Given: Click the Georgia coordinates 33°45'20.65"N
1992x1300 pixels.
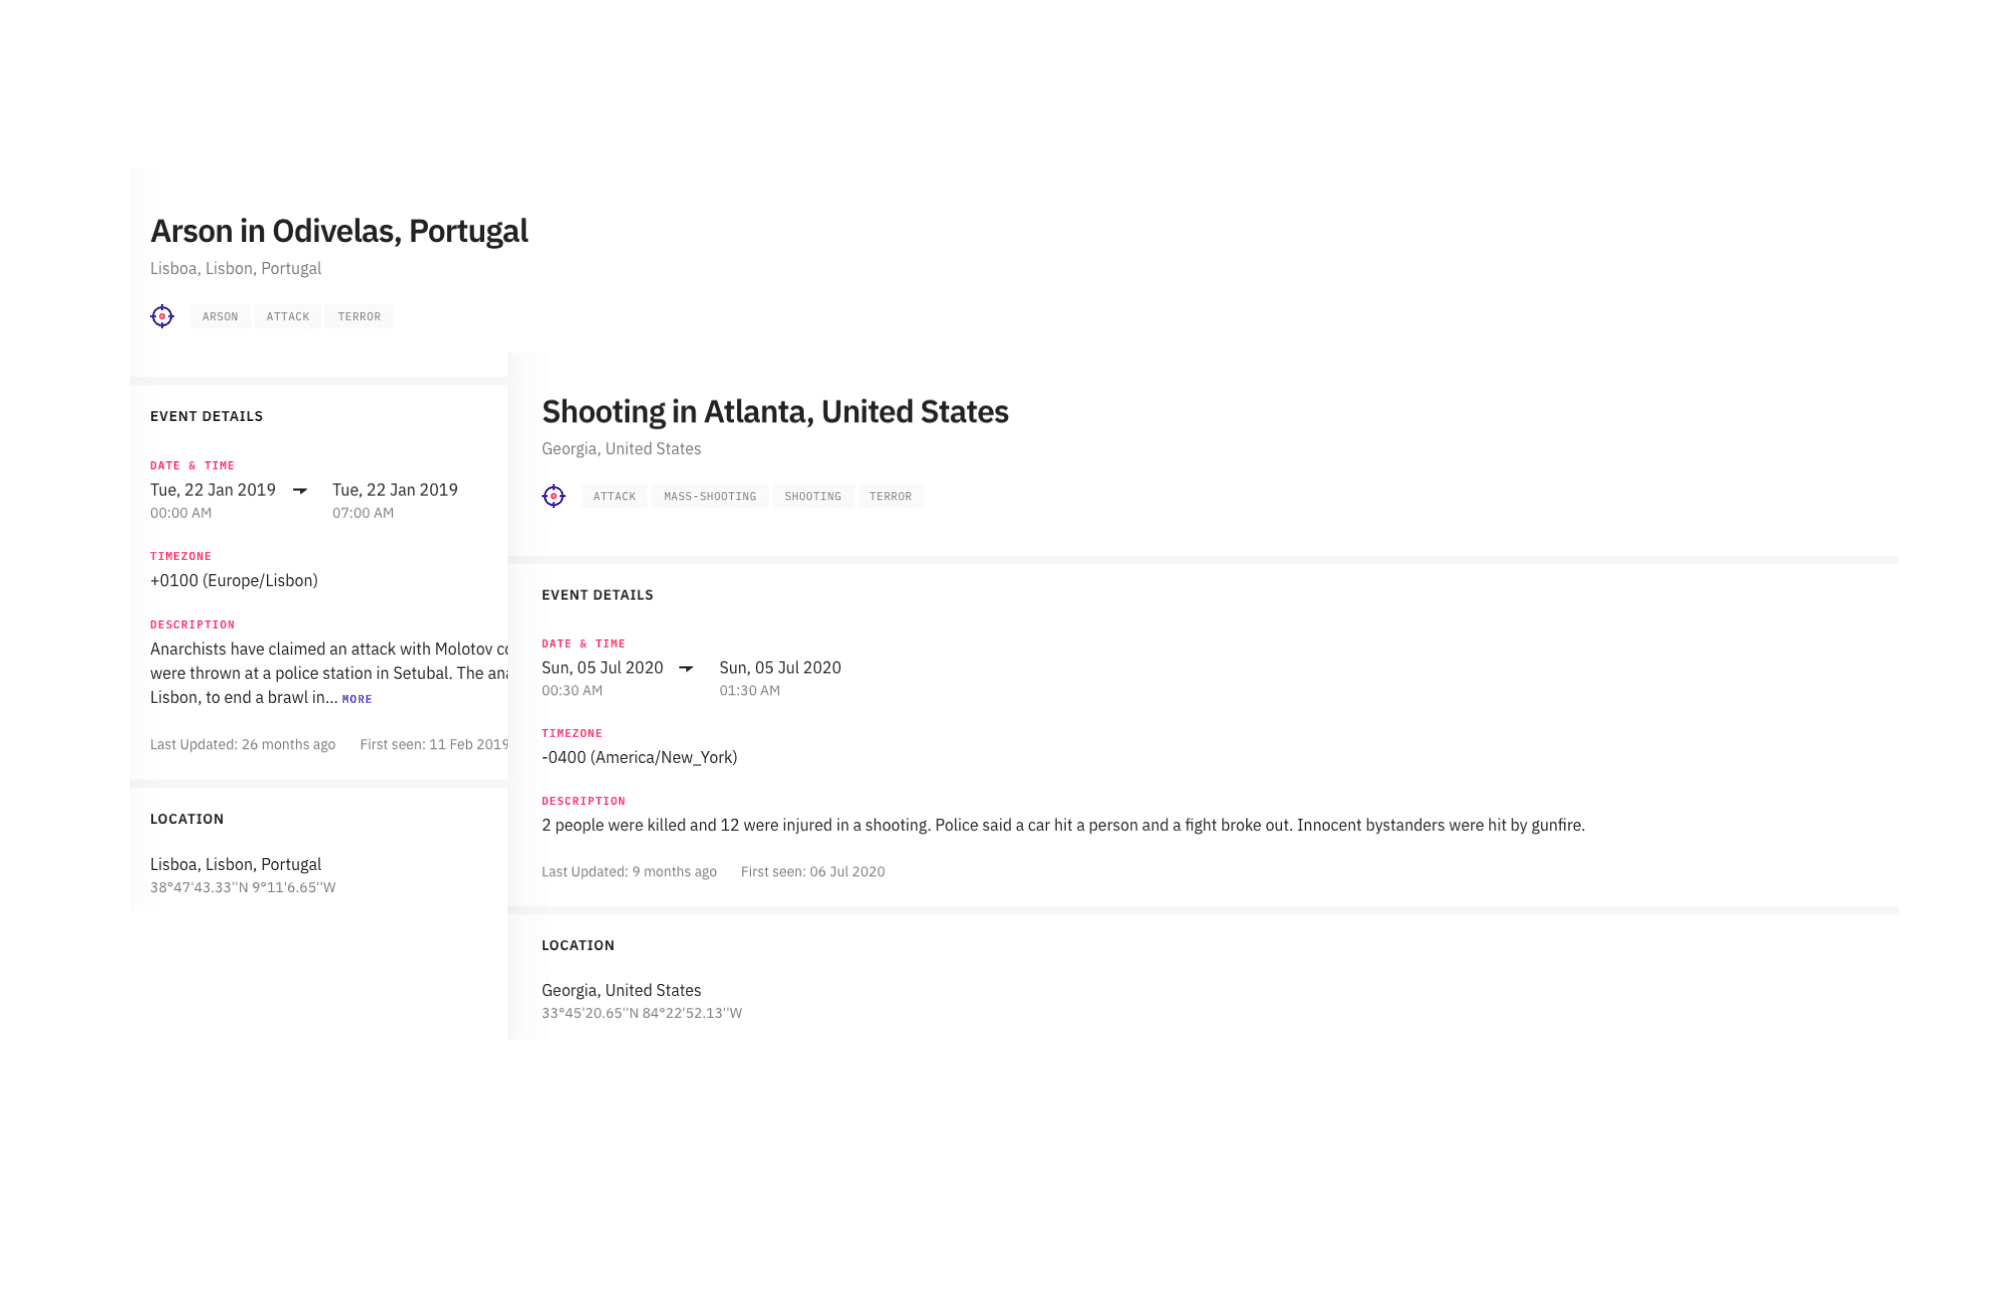Looking at the screenshot, I should pyautogui.click(x=641, y=1013).
